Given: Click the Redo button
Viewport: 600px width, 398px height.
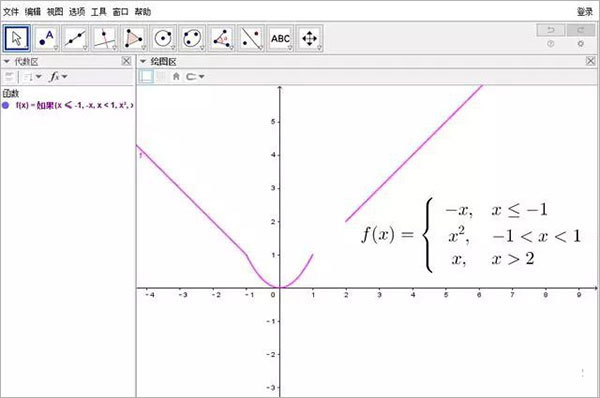Looking at the screenshot, I should [x=580, y=30].
